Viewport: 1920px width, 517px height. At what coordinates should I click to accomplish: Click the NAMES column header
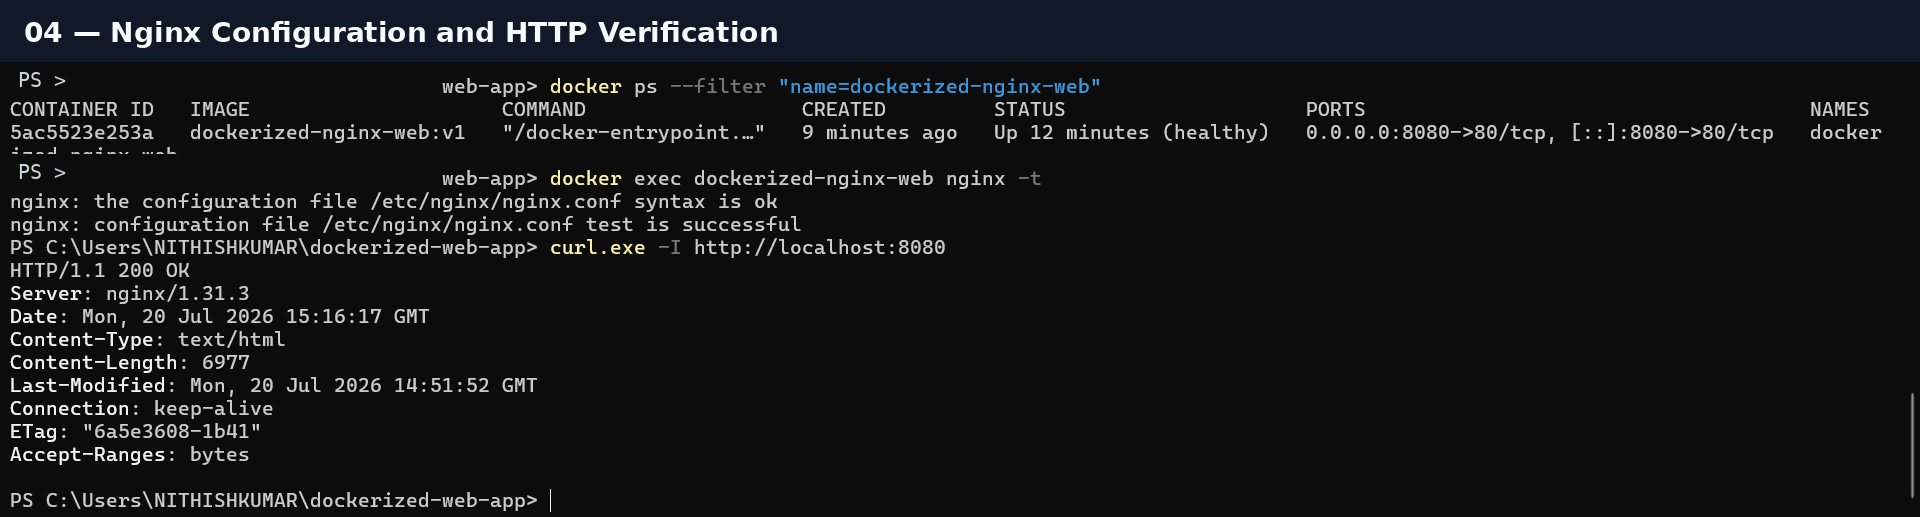[x=1839, y=109]
